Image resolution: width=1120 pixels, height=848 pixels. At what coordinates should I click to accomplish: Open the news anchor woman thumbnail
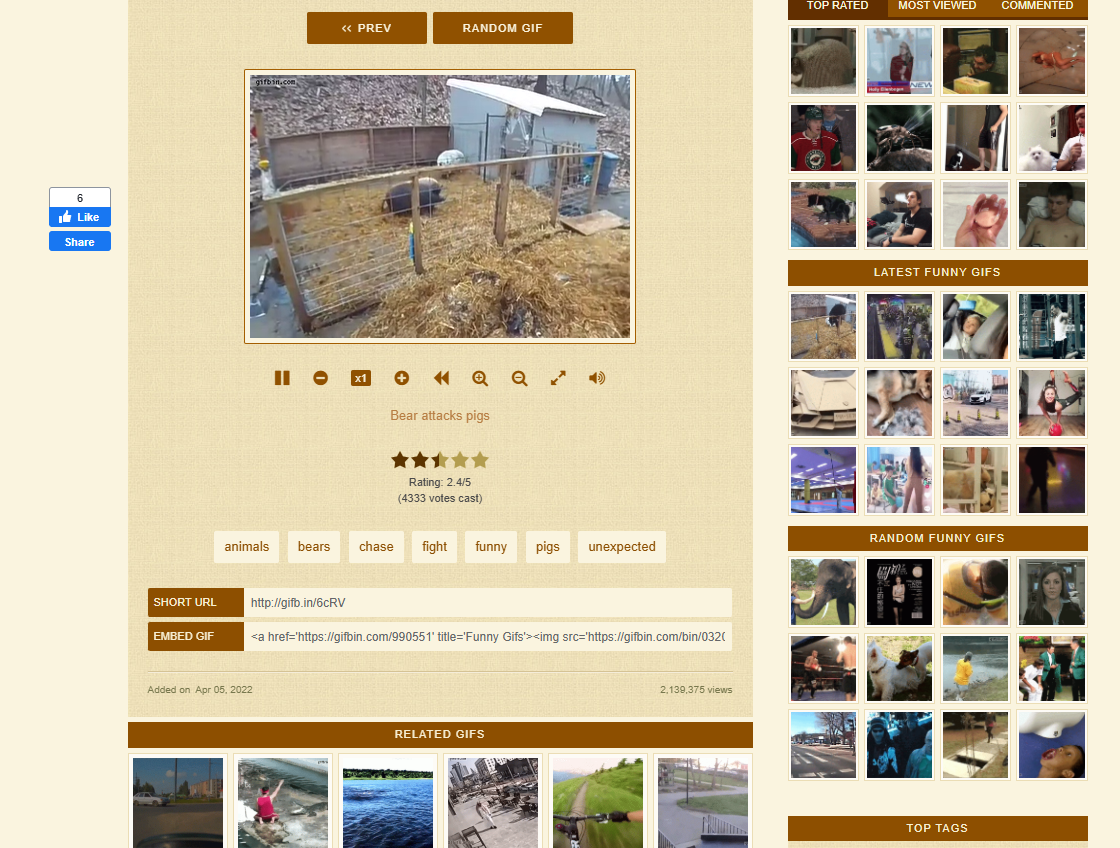(x=899, y=61)
